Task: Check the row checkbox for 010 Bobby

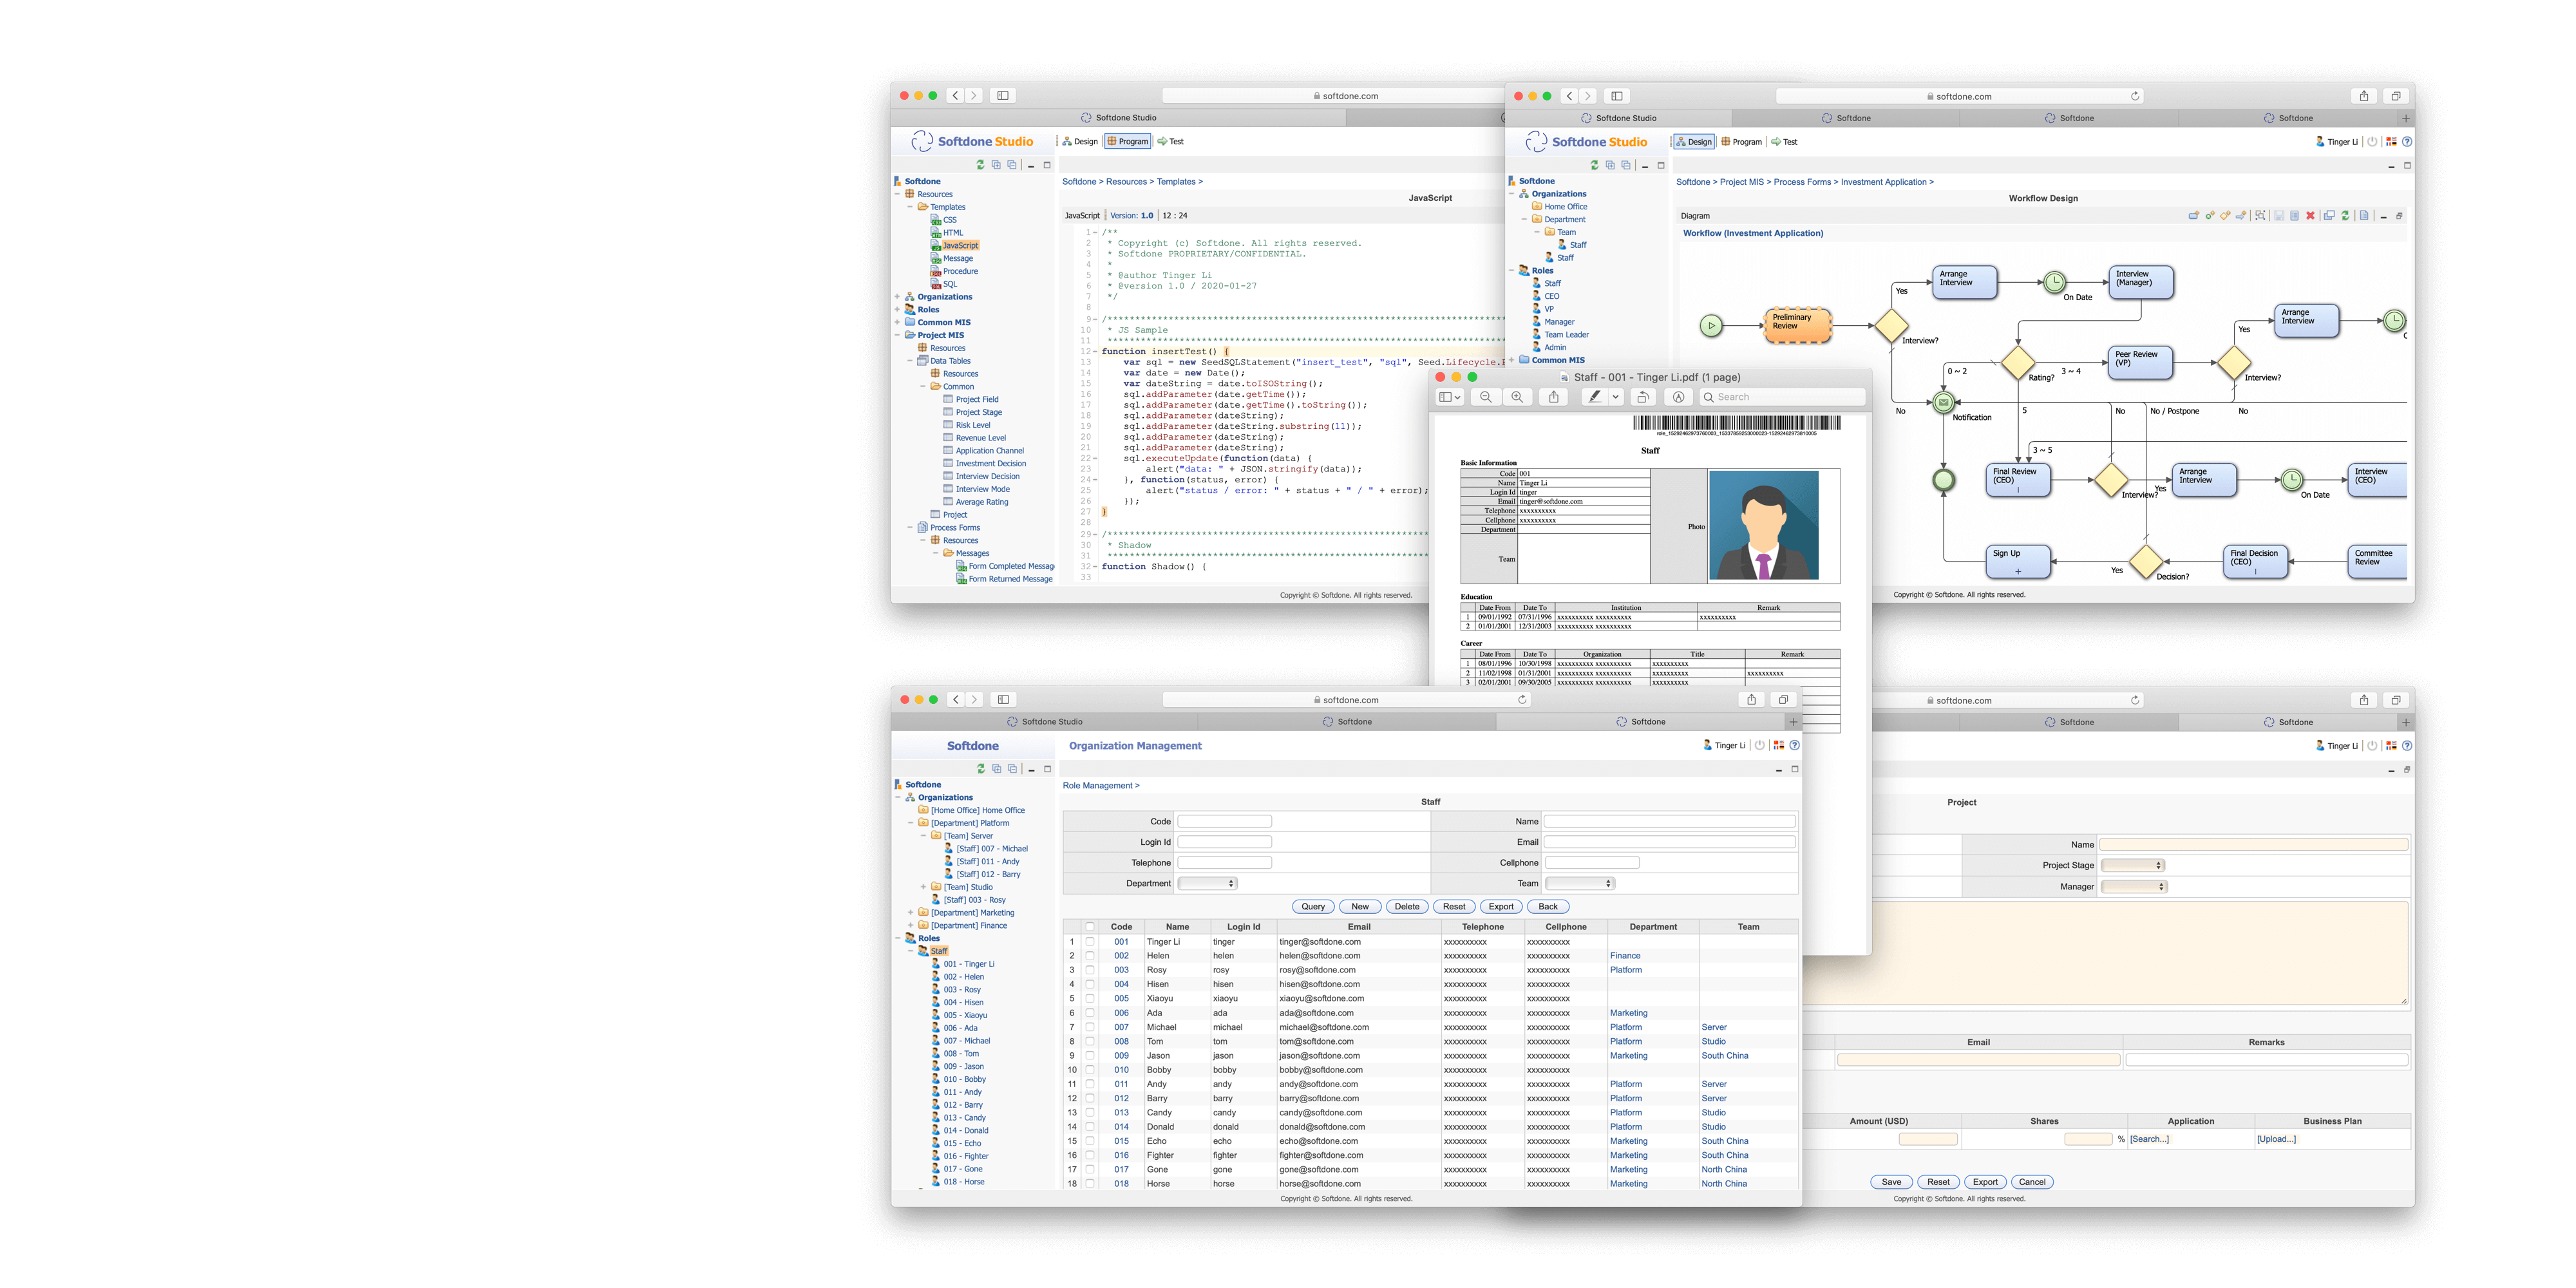Action: (x=1090, y=1070)
